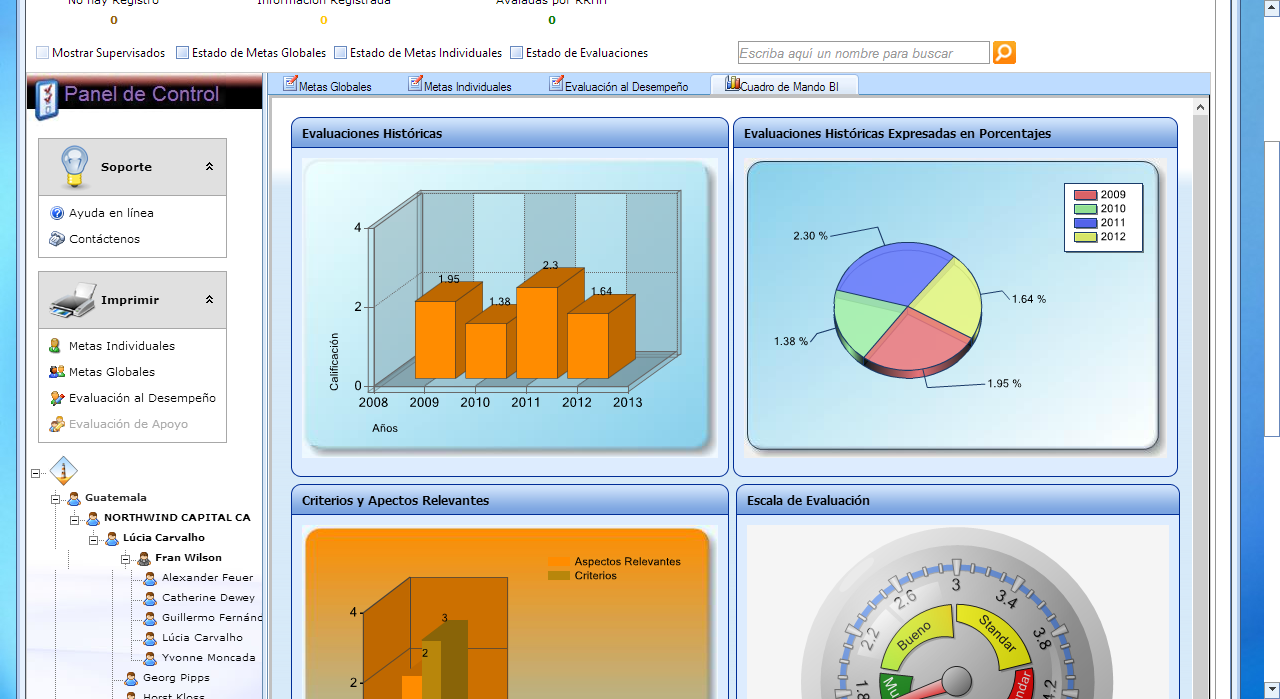Click the Panel de Control clipboard icon
Image resolution: width=1280 pixels, height=699 pixels.
(46, 98)
